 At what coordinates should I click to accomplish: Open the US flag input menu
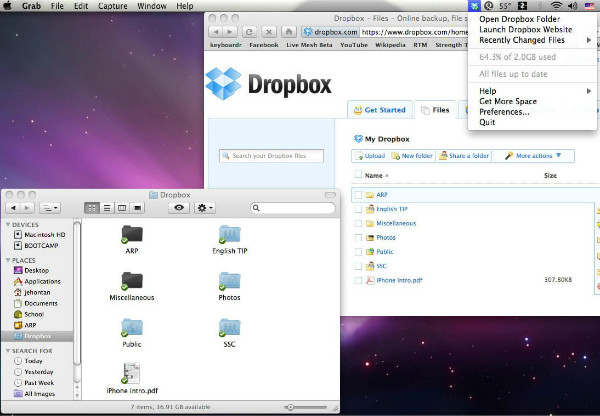[589, 6]
